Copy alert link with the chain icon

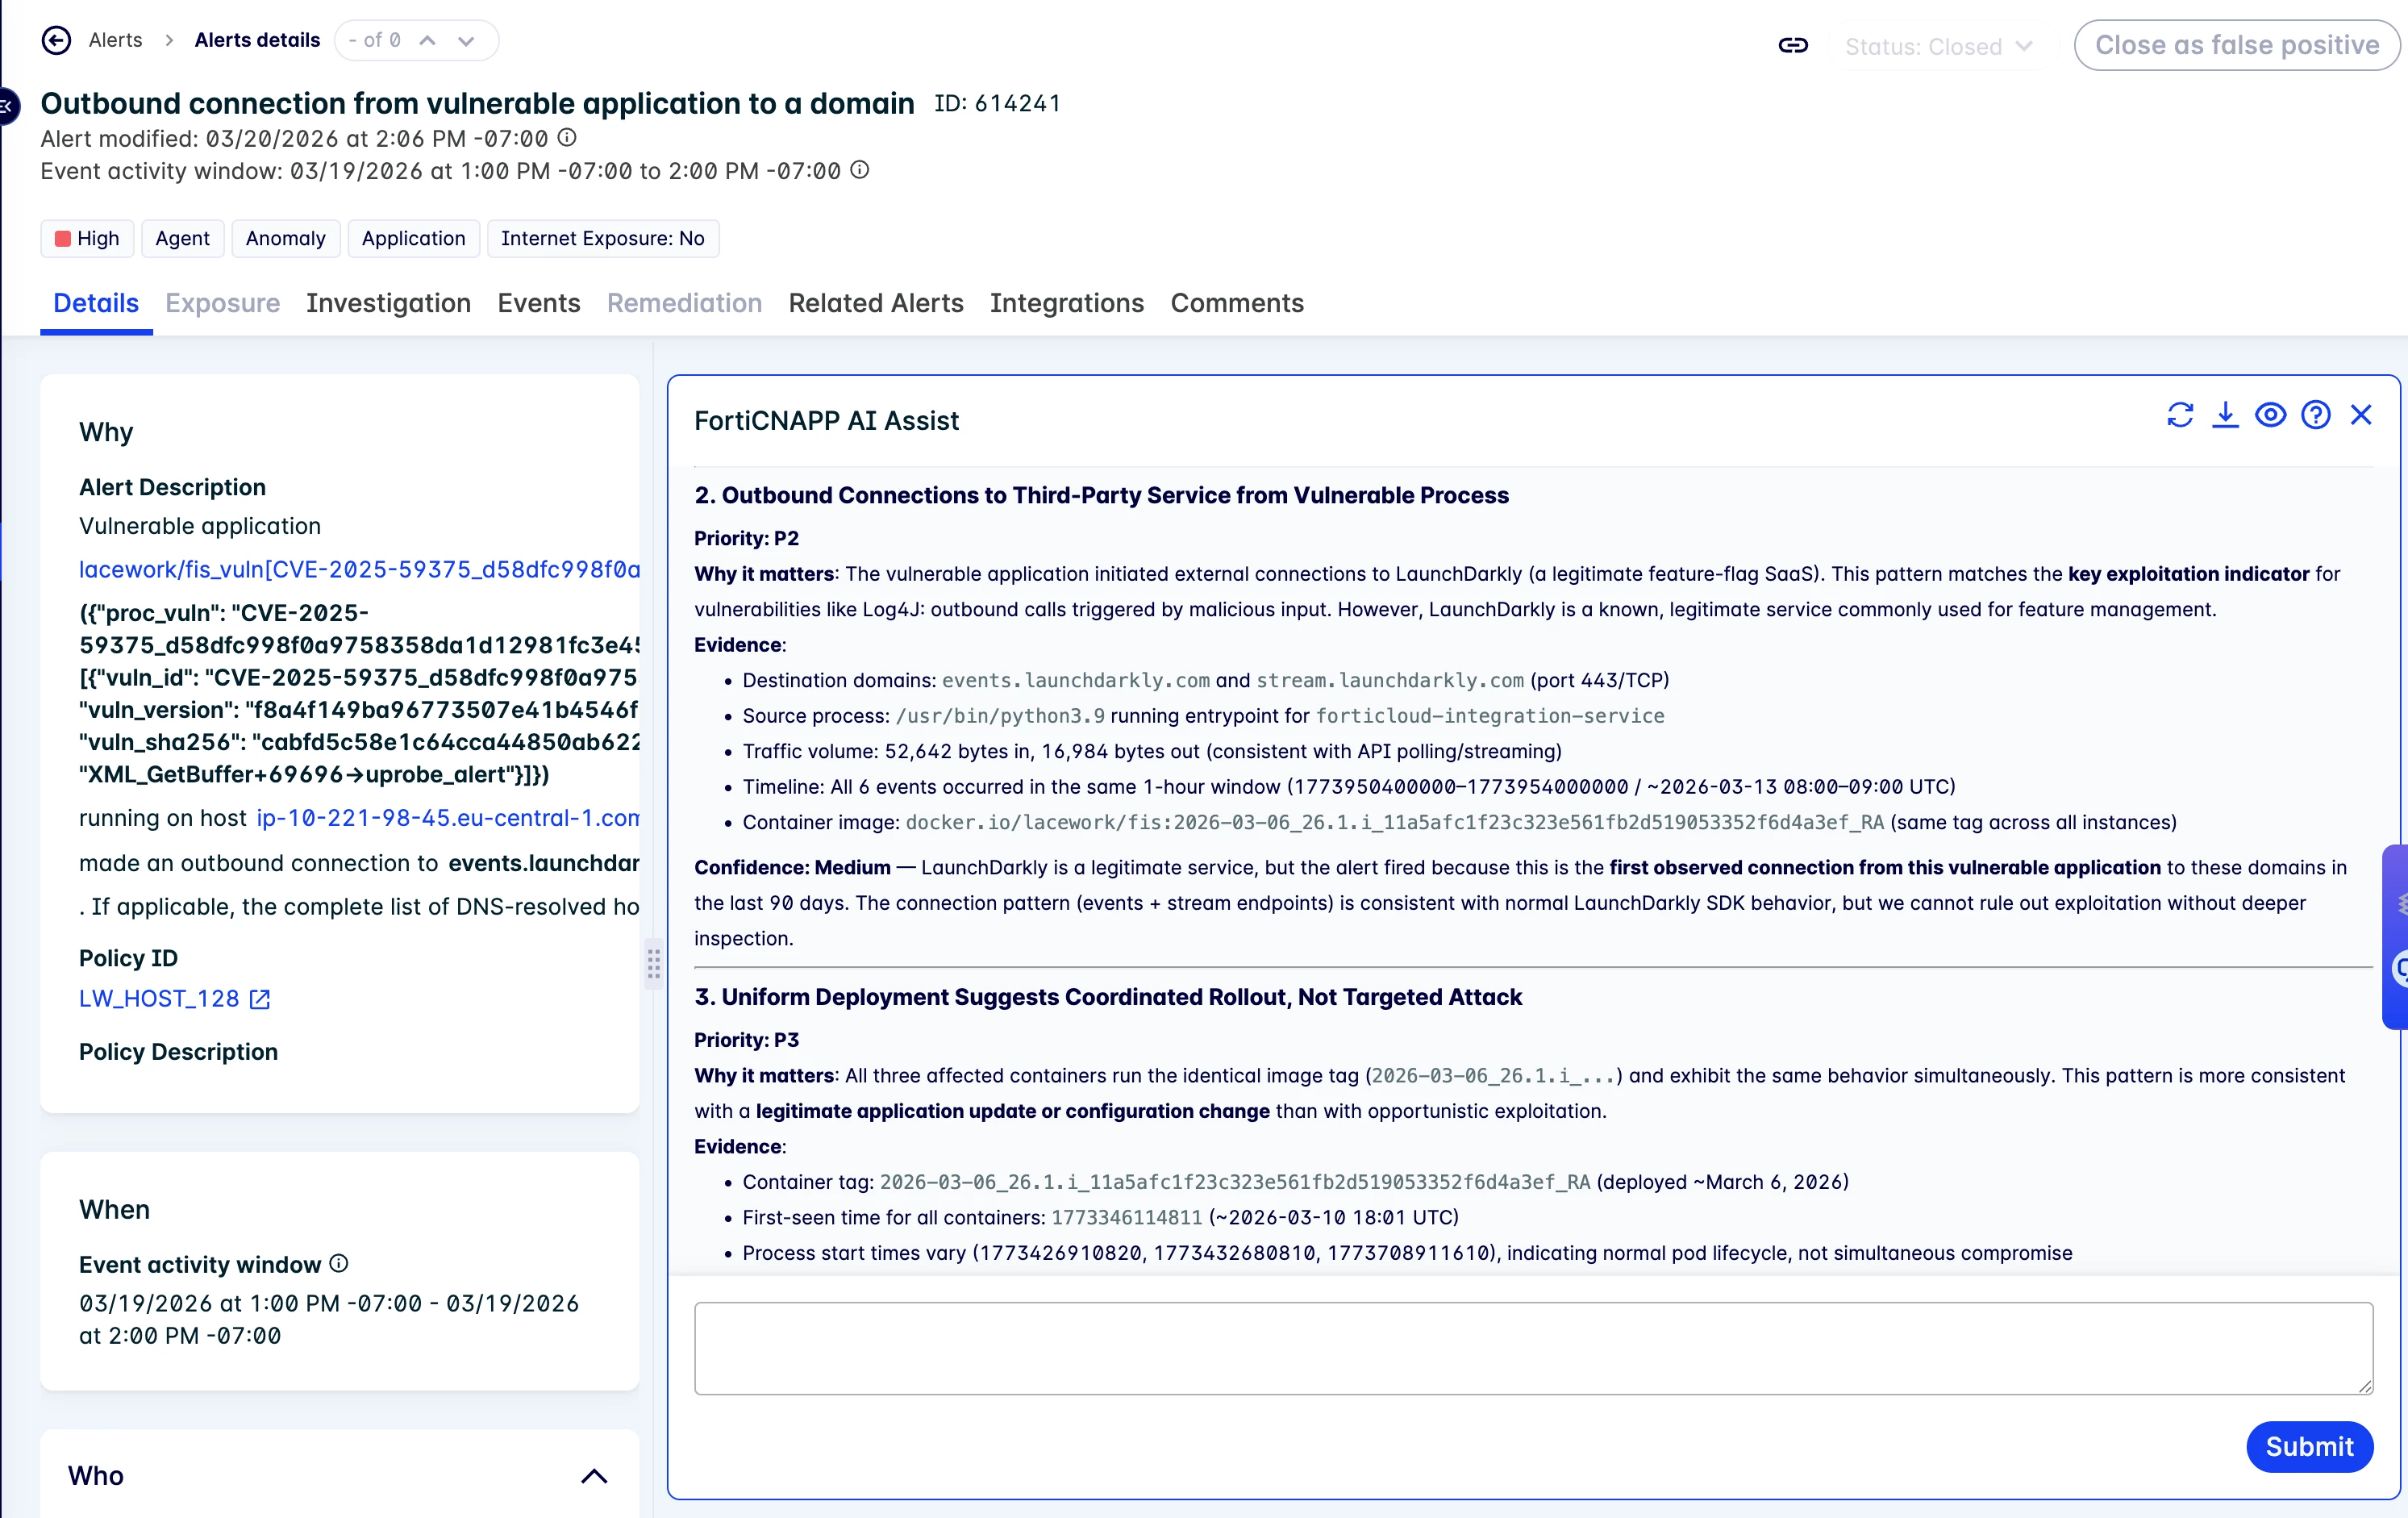coord(1793,45)
